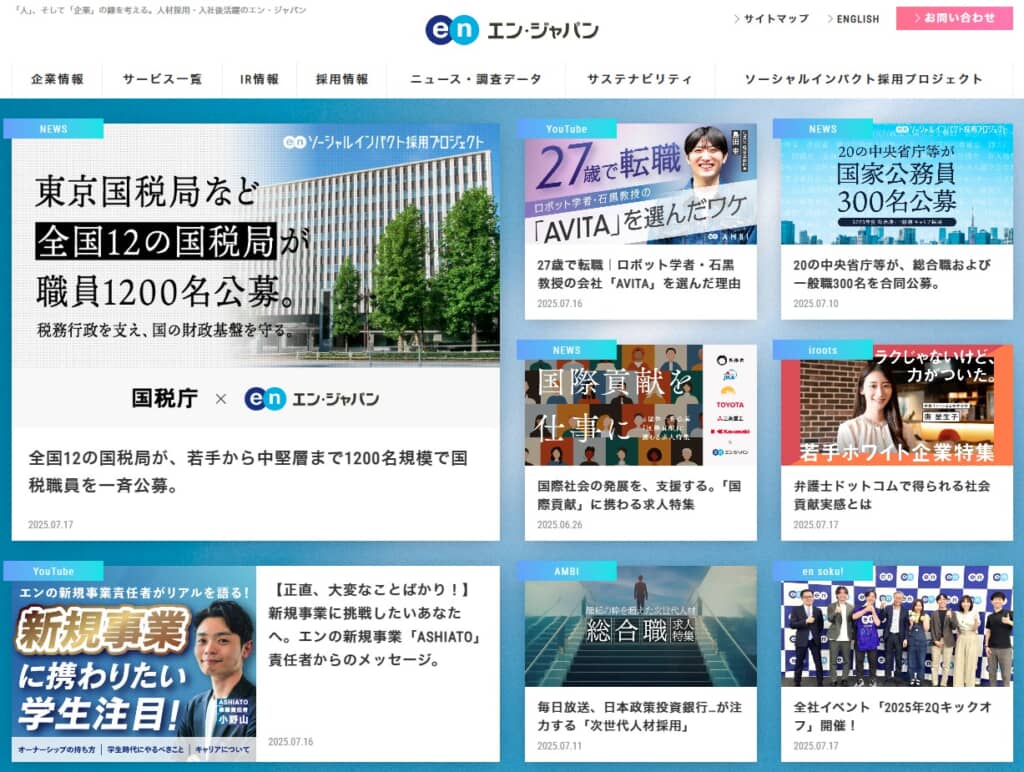Read the 全国12の国税局が headline article
1024x772 pixels.
click(x=249, y=471)
